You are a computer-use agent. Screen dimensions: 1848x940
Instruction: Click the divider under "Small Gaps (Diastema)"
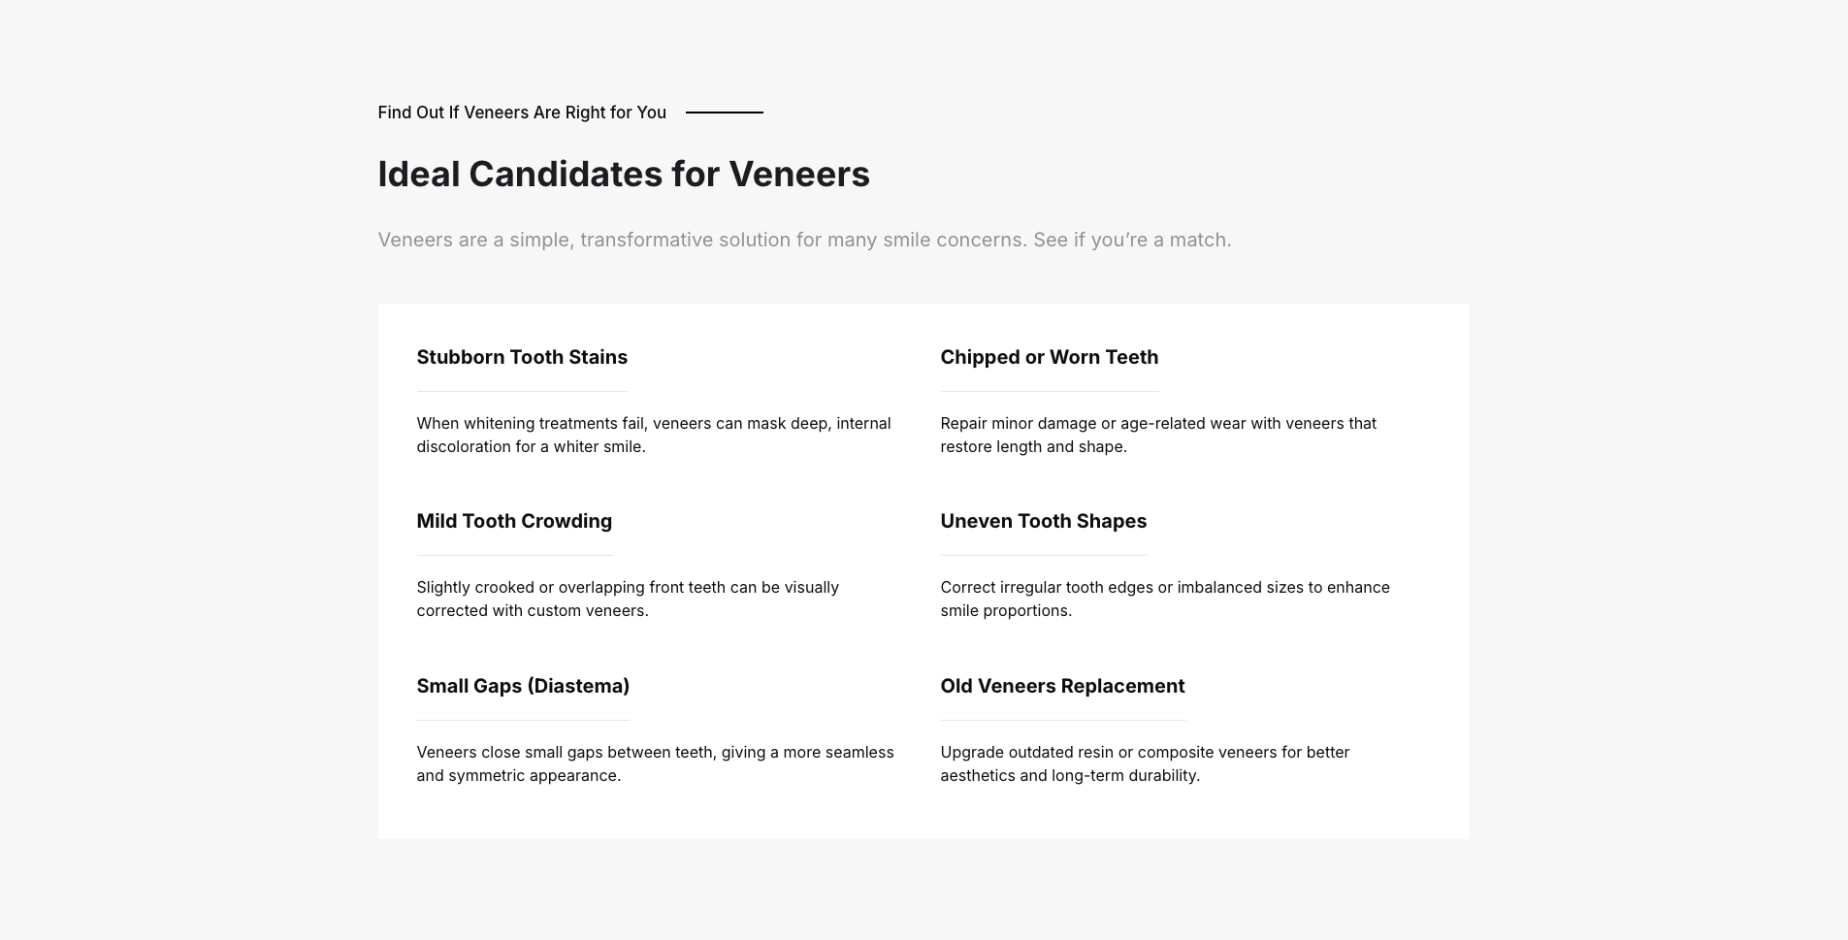point(523,720)
